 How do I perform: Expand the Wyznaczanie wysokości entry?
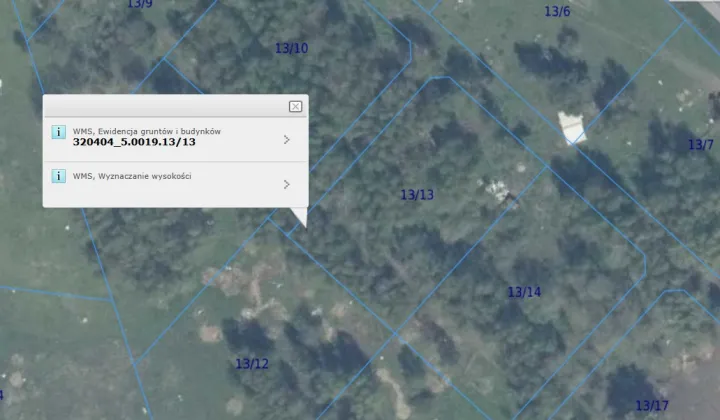[287, 185]
